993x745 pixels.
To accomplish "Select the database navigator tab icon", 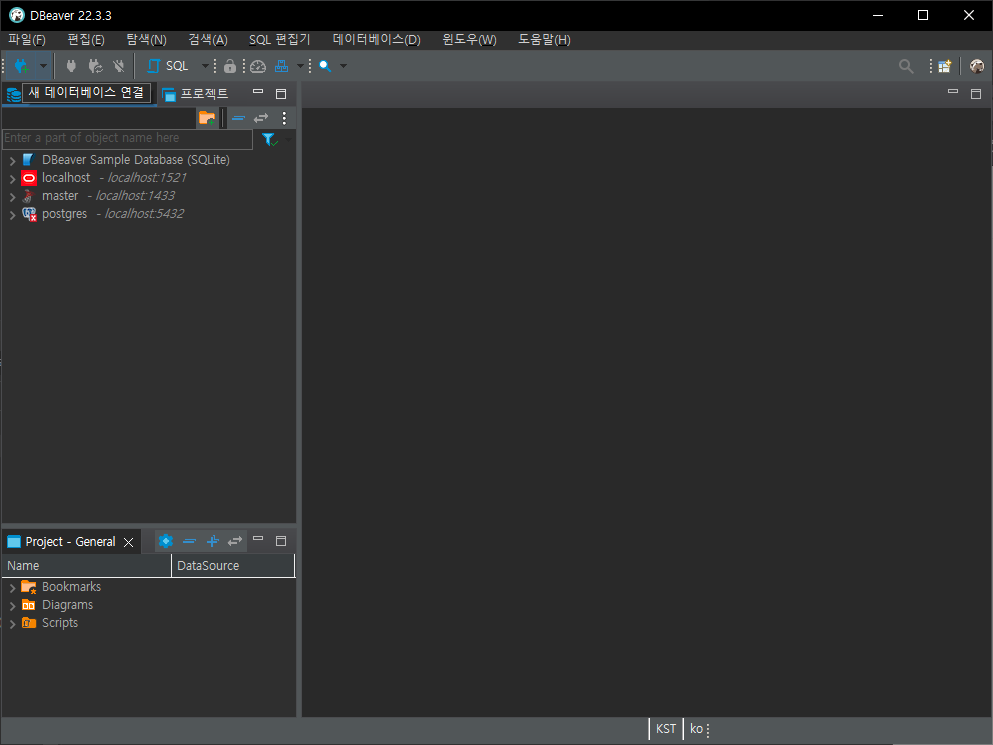I will 13,94.
